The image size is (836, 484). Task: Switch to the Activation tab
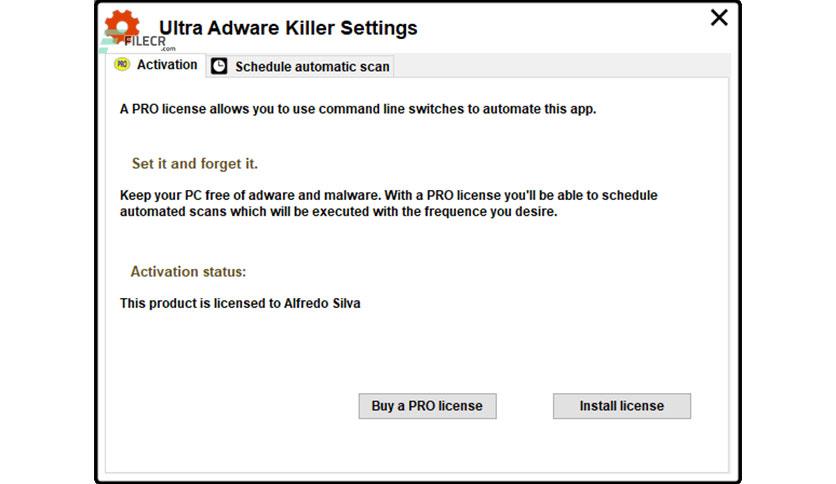point(156,65)
